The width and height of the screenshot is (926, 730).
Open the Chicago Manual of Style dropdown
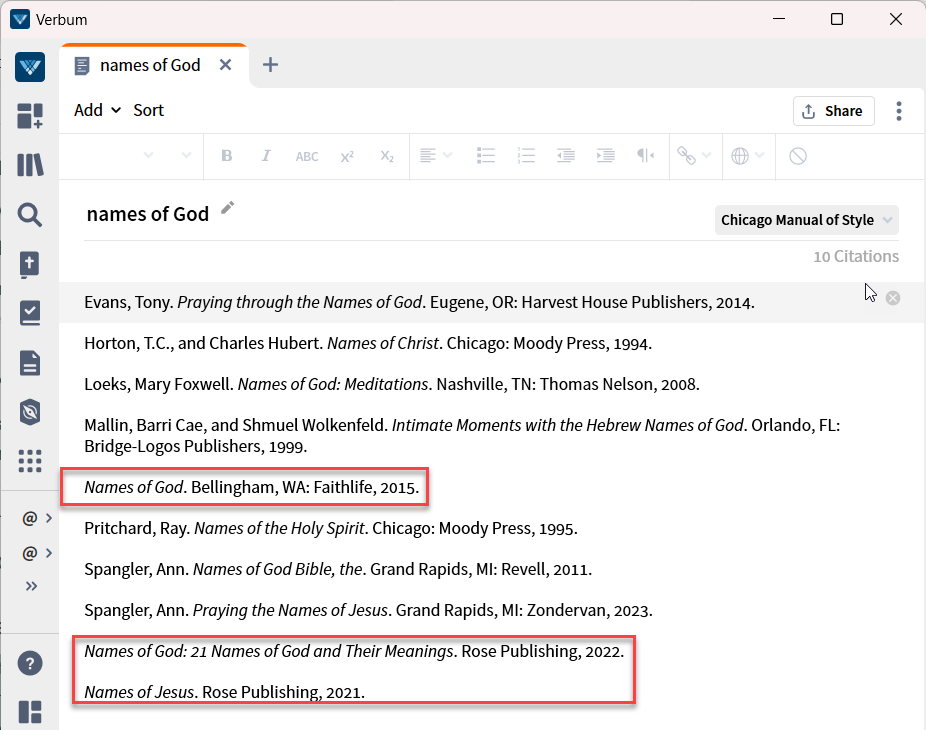807,220
